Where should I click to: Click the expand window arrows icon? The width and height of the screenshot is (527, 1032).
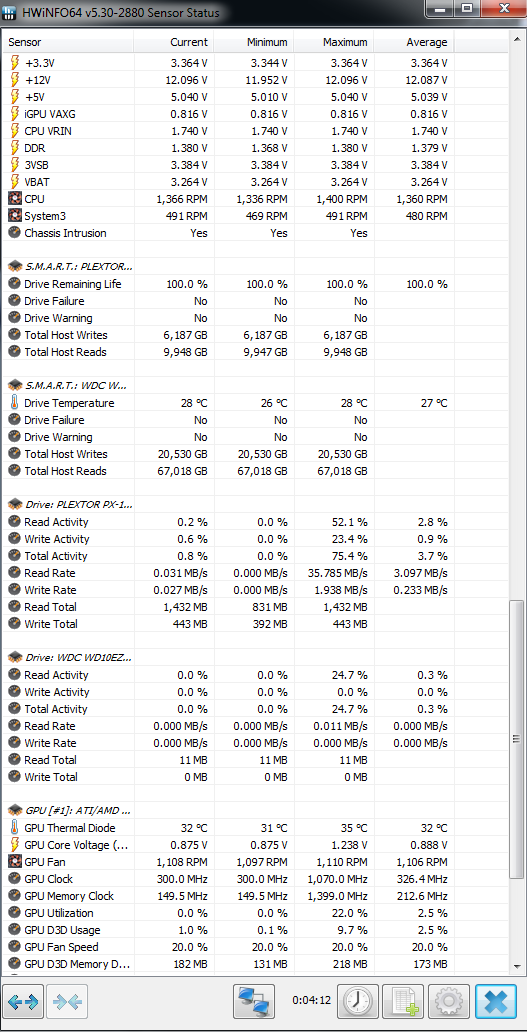click(24, 1002)
